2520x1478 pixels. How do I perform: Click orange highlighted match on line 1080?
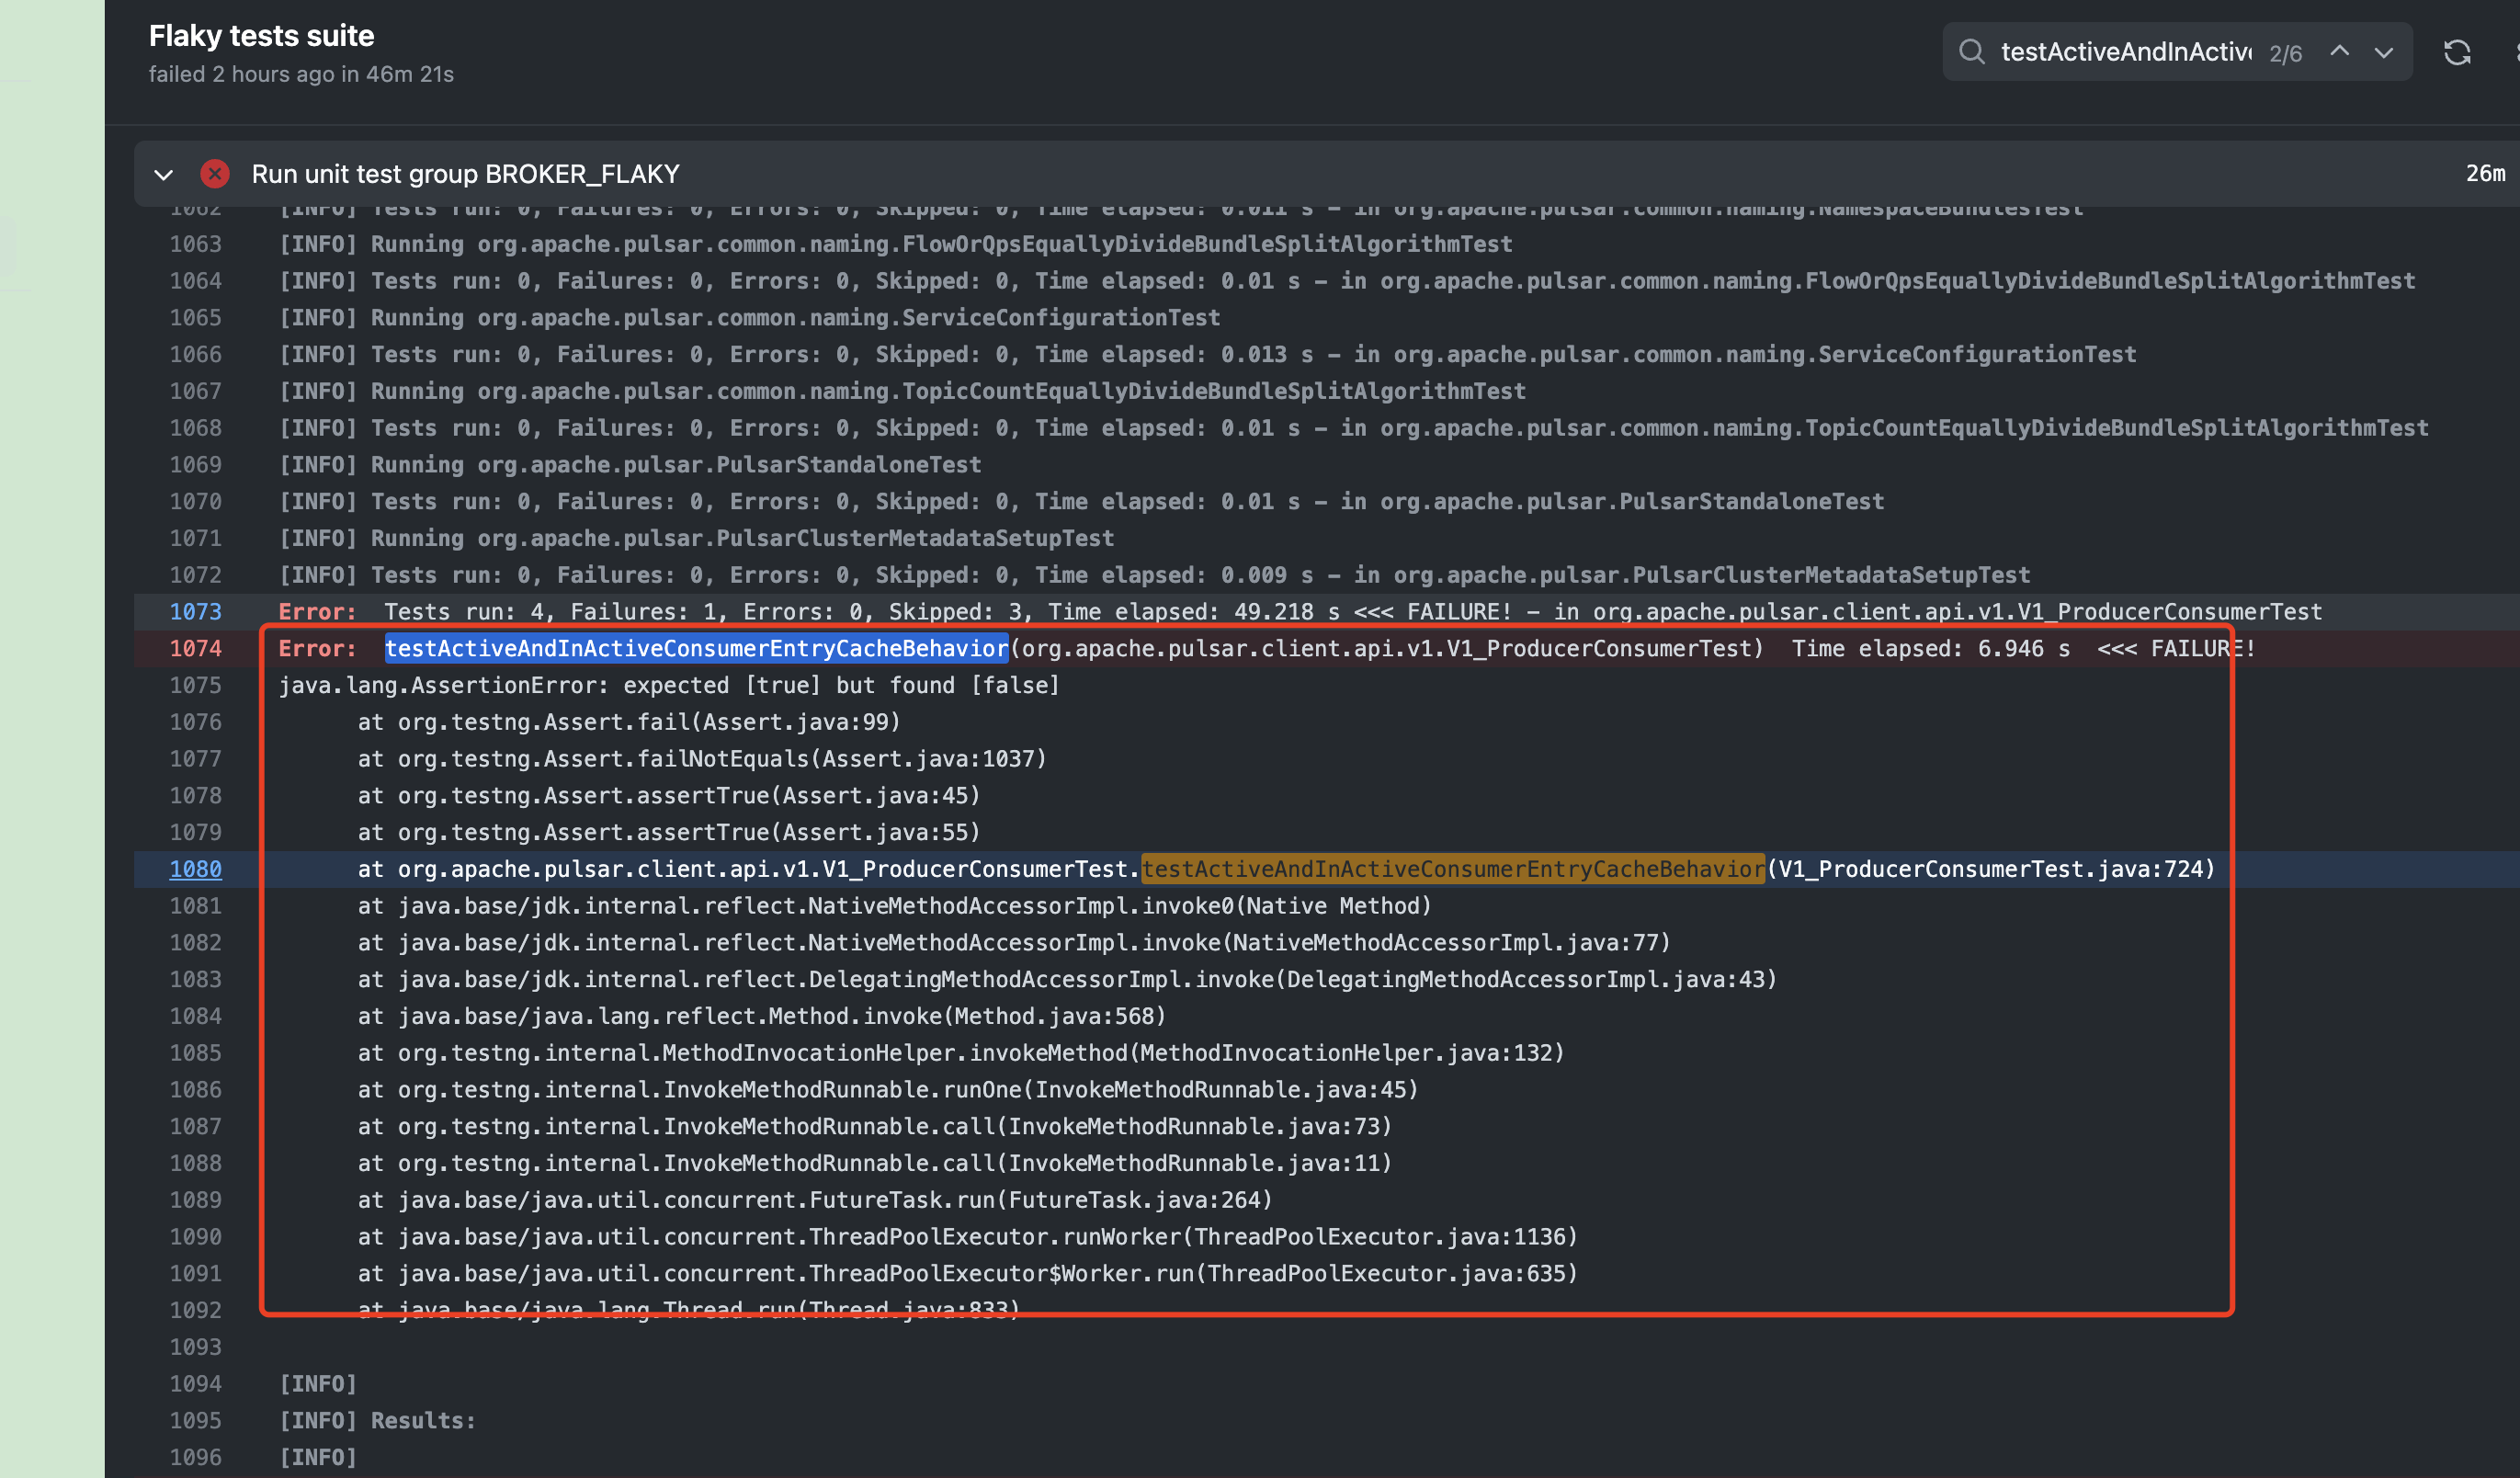[x=1452, y=869]
